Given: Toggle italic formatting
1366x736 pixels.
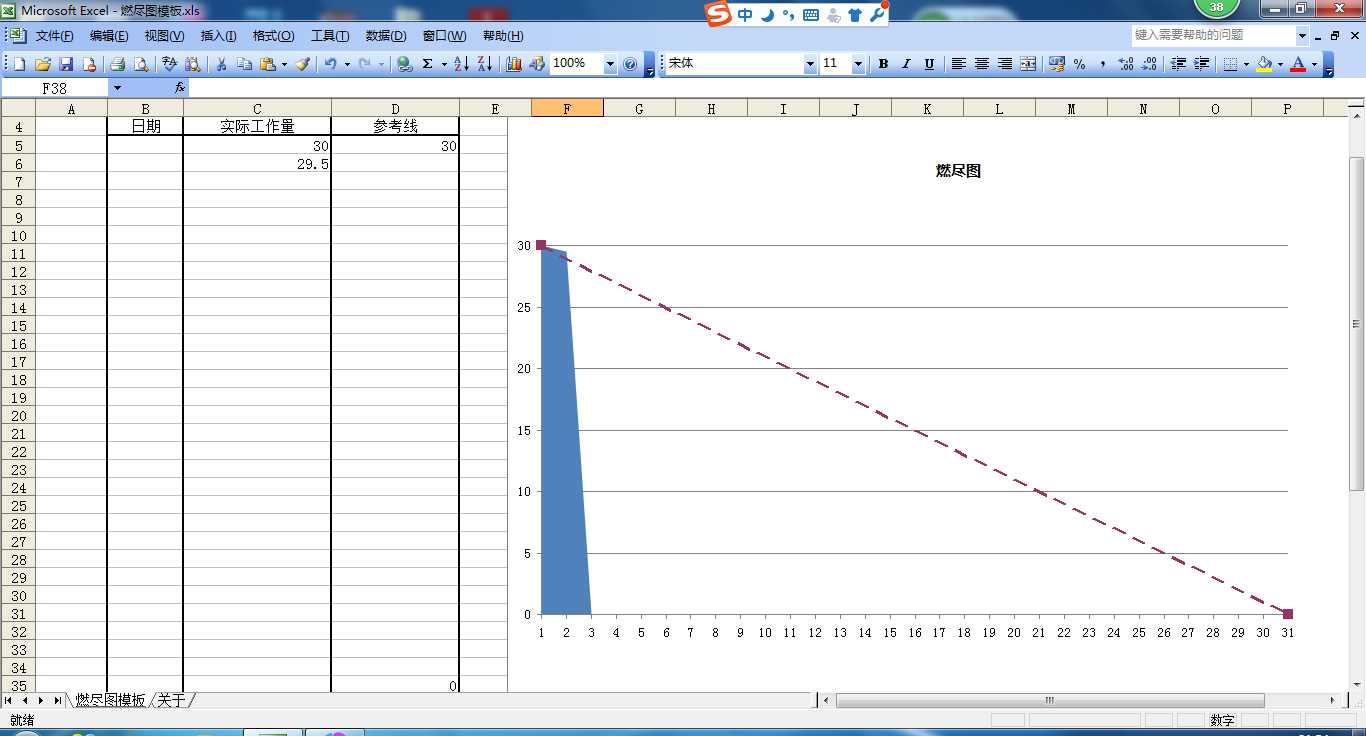Looking at the screenshot, I should tap(906, 64).
